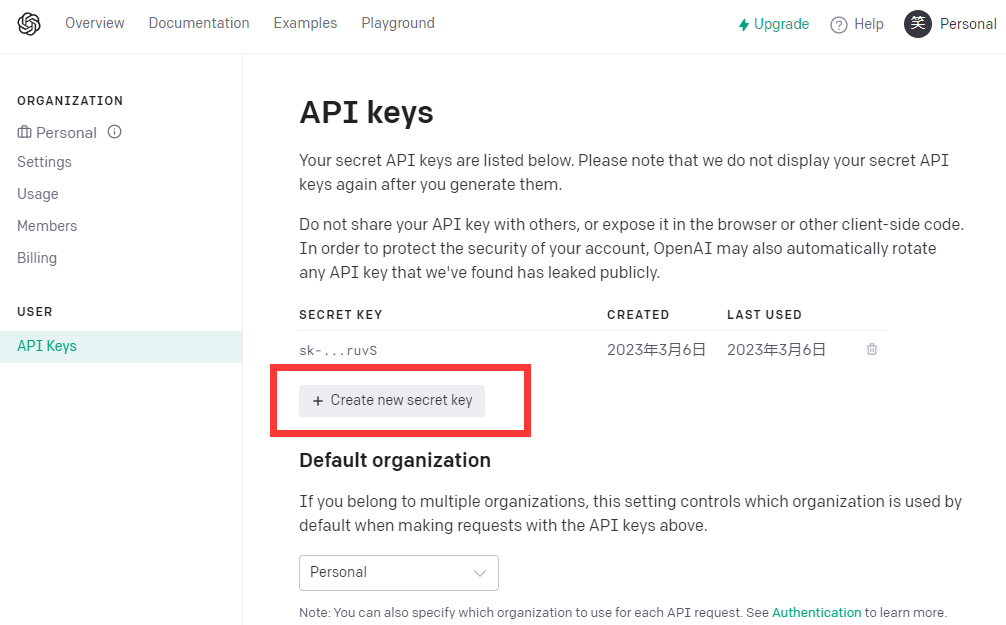Switch to the Playground
Viewport: 1006px width, 625px height.
tap(398, 23)
